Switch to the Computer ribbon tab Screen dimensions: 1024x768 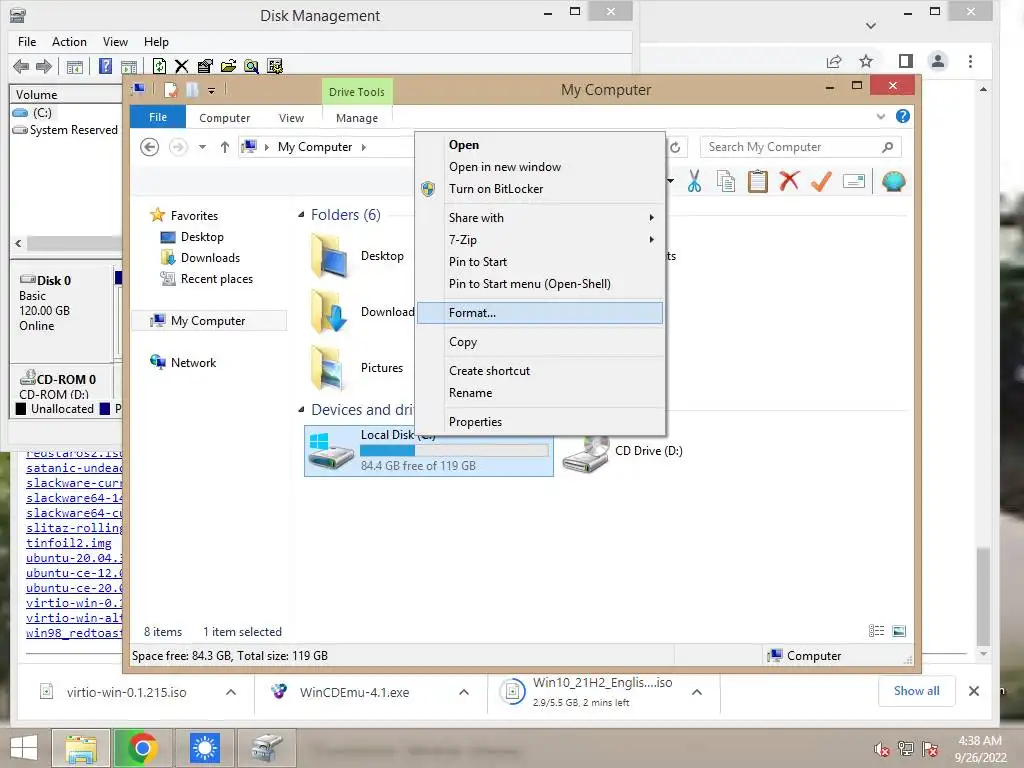tap(224, 118)
